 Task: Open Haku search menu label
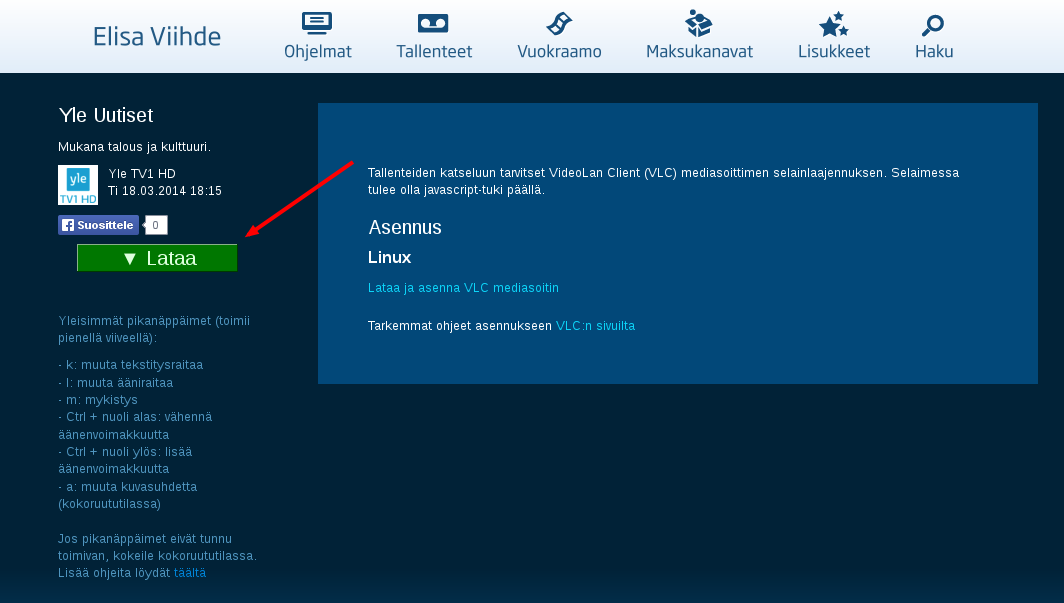(934, 52)
